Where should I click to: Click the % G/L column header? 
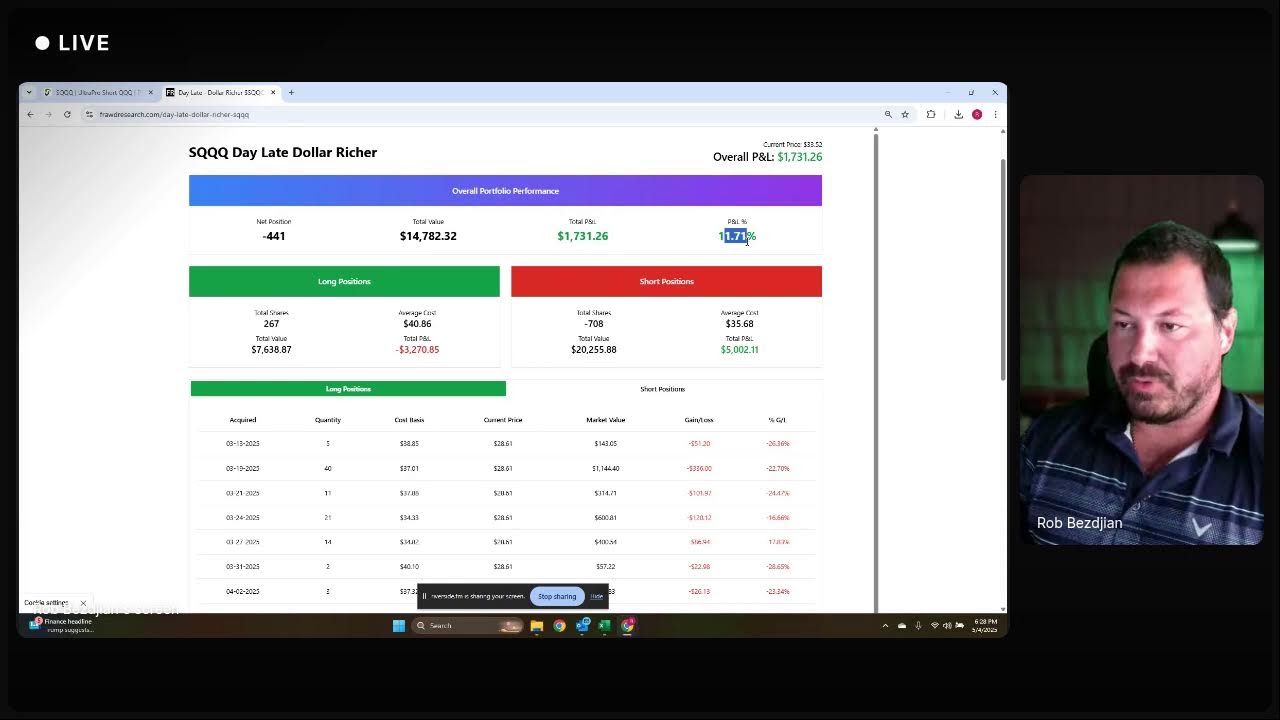pyautogui.click(x=777, y=420)
